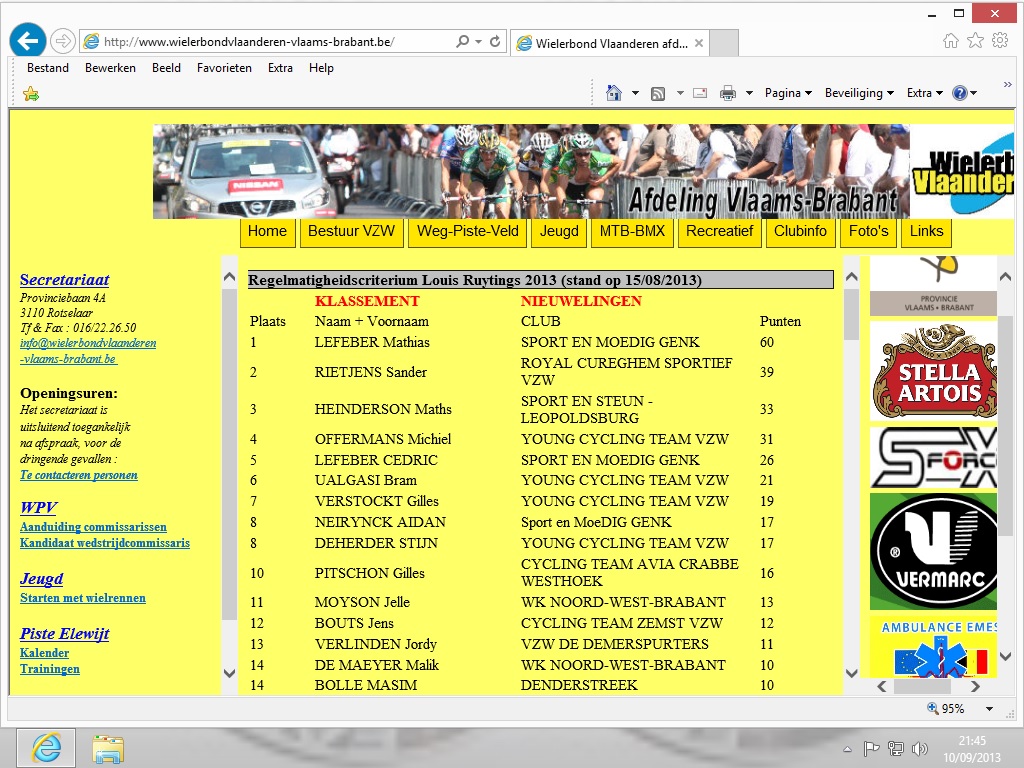The width and height of the screenshot is (1024, 768).
Task: Open the browser Home icon at top right
Action: pyautogui.click(x=951, y=41)
